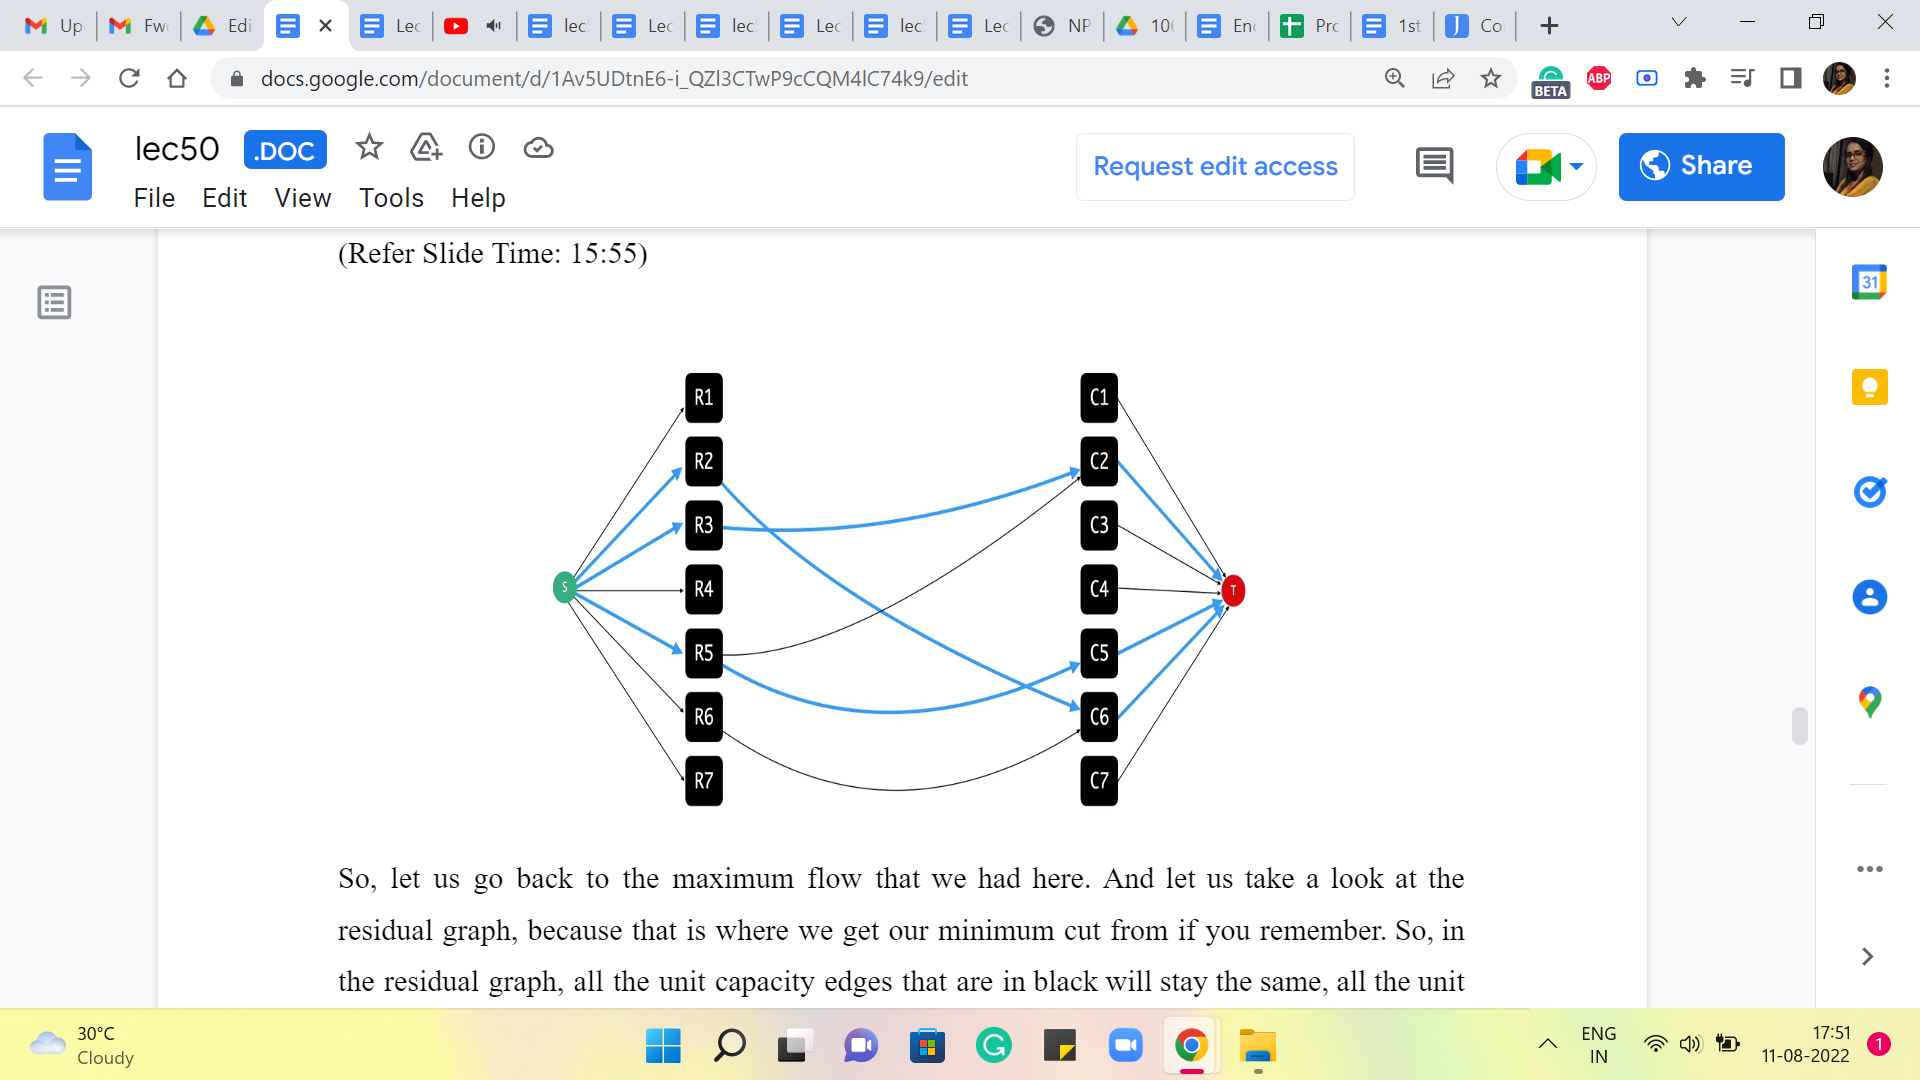The width and height of the screenshot is (1920, 1080).
Task: Open Google Keep side panel
Action: [x=1869, y=387]
